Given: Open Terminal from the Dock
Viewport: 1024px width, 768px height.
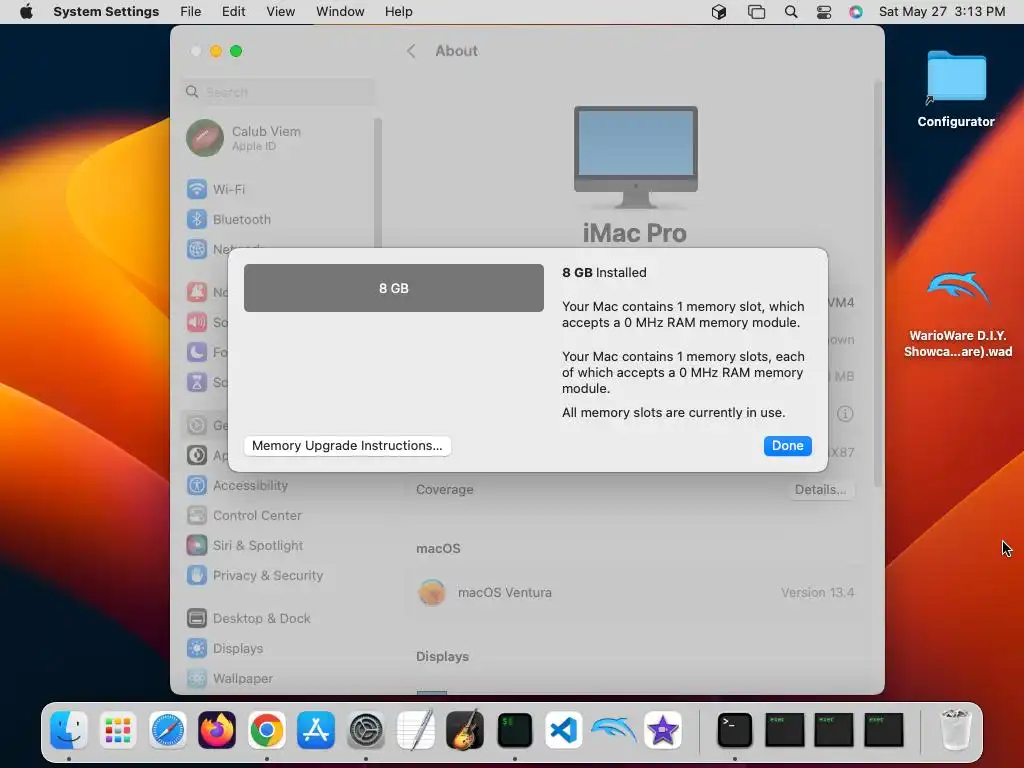Looking at the screenshot, I should (x=735, y=730).
